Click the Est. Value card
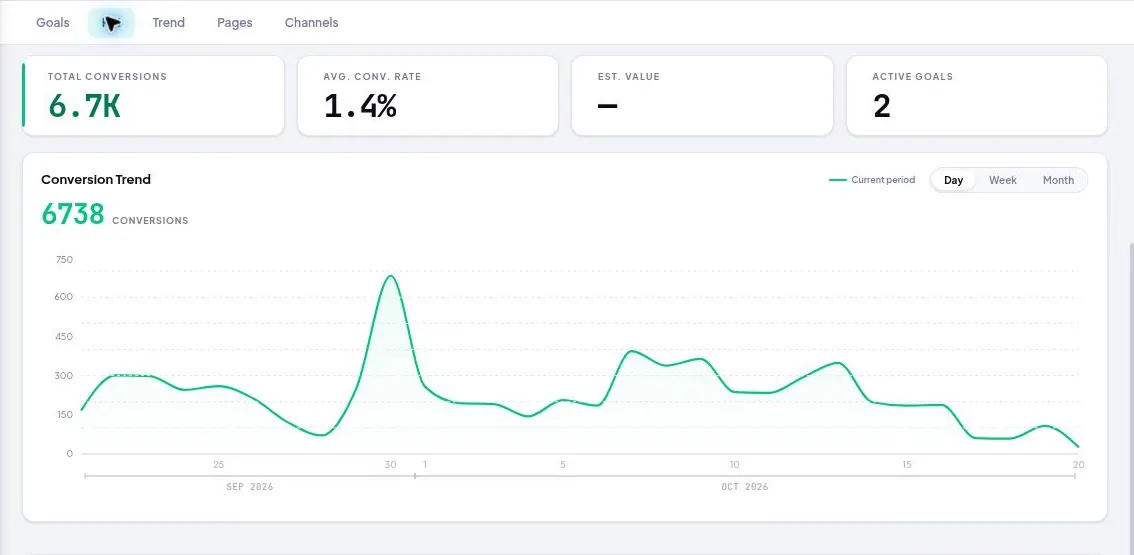The image size is (1134, 555). coord(702,96)
